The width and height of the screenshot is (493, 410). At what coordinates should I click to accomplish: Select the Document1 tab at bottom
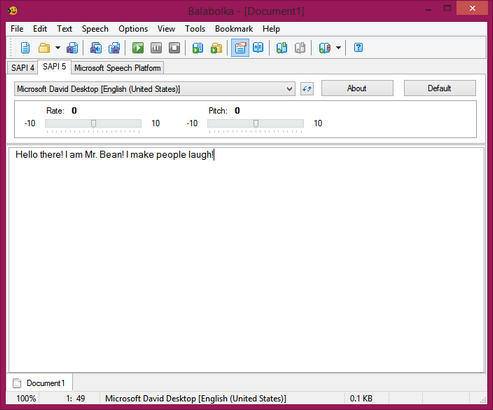click(39, 383)
